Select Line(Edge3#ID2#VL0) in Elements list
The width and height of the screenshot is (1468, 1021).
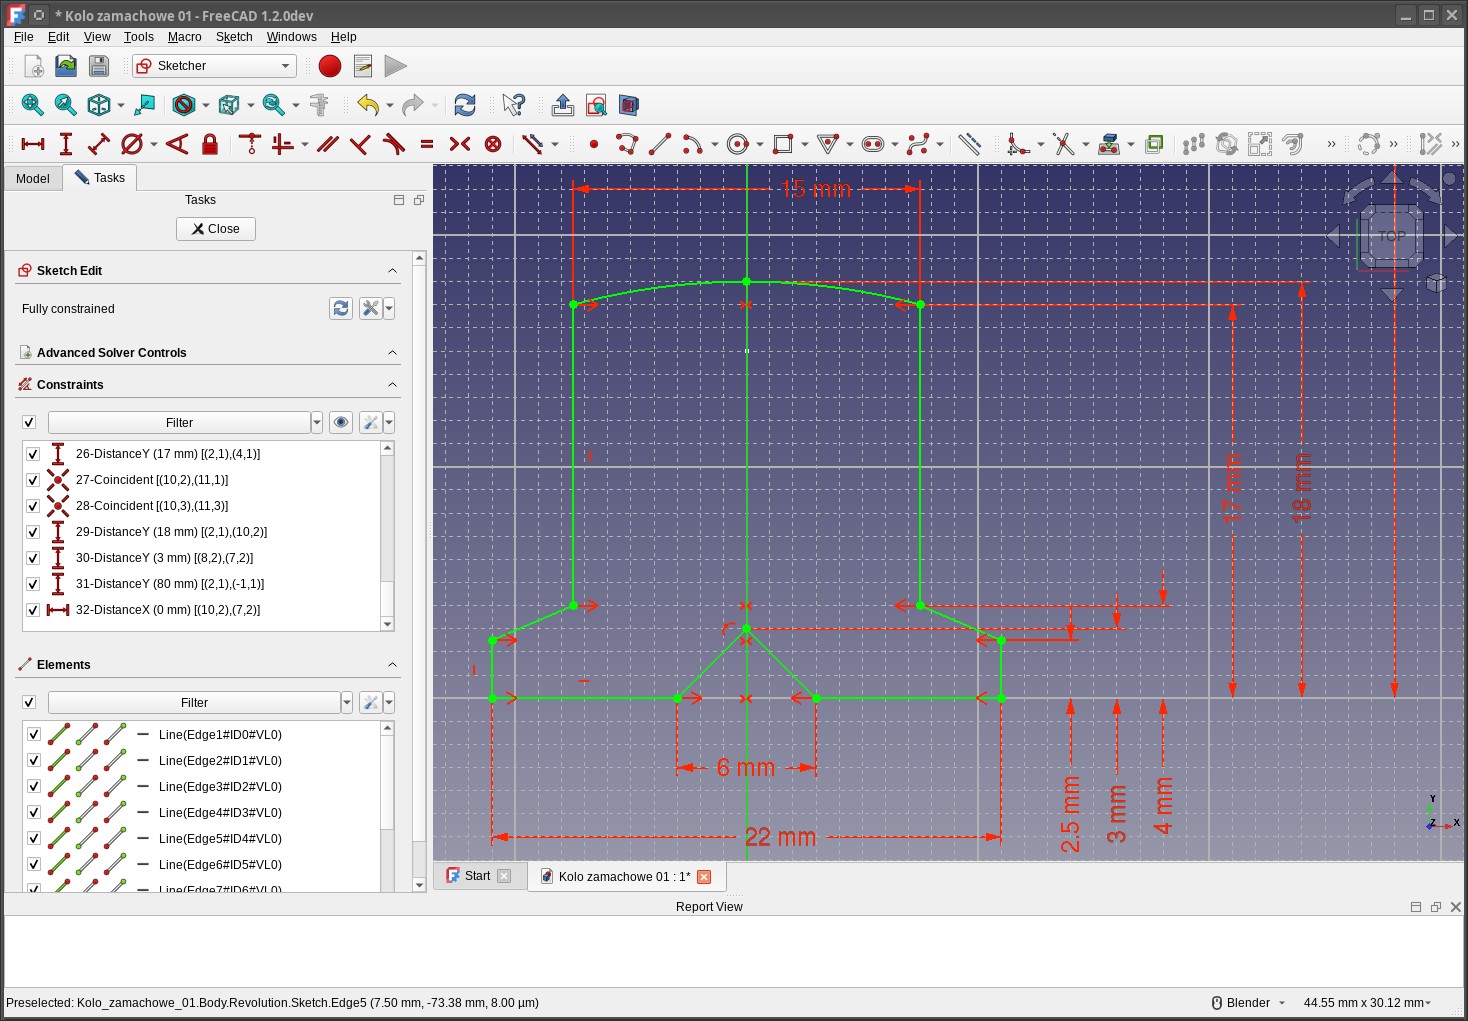(x=220, y=787)
